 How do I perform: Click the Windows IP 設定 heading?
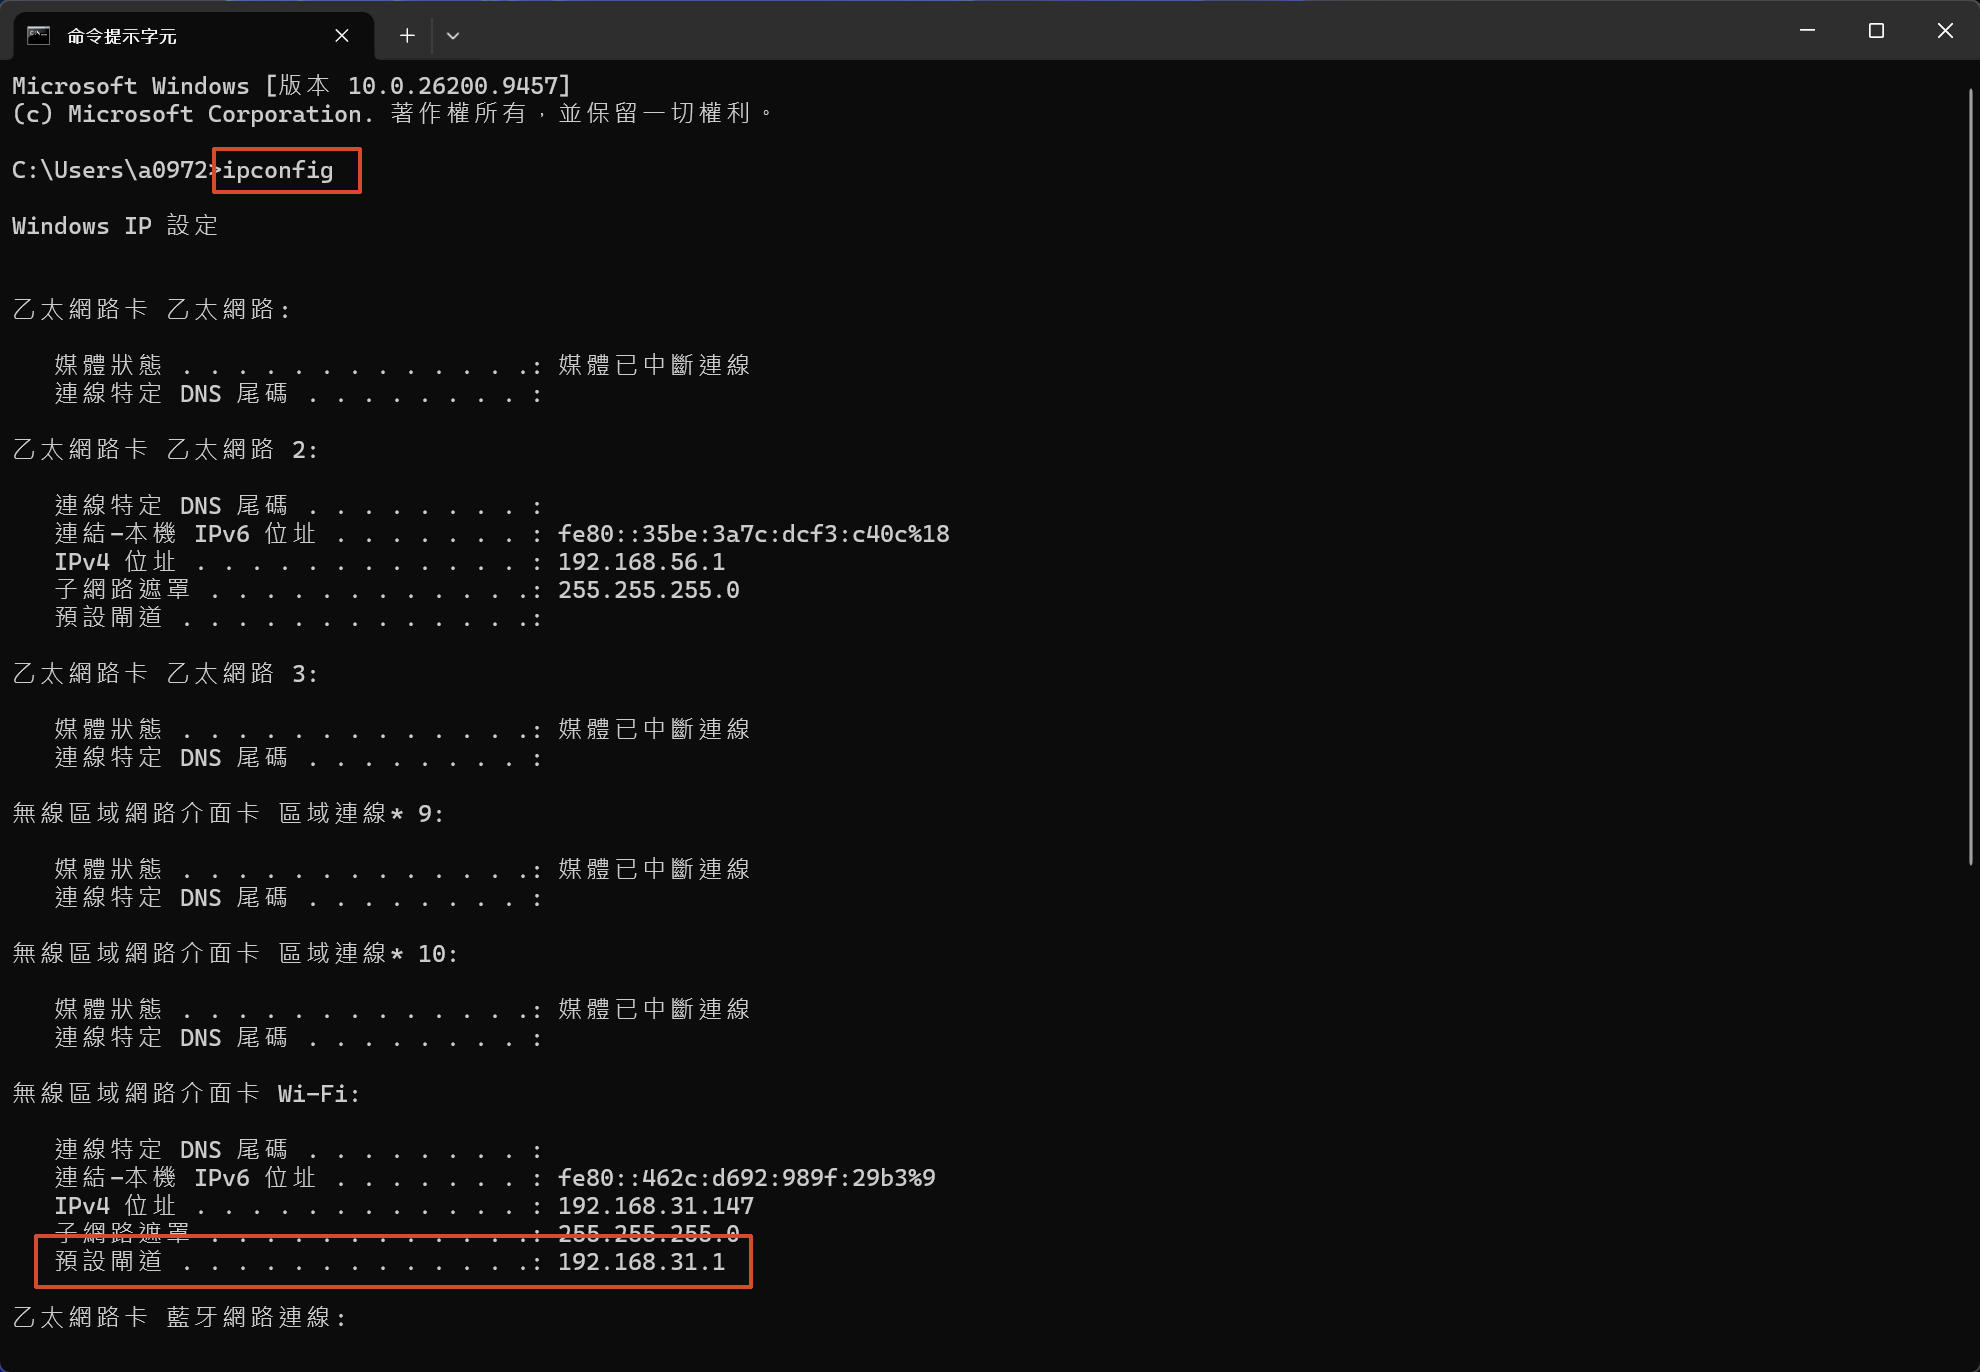(115, 226)
